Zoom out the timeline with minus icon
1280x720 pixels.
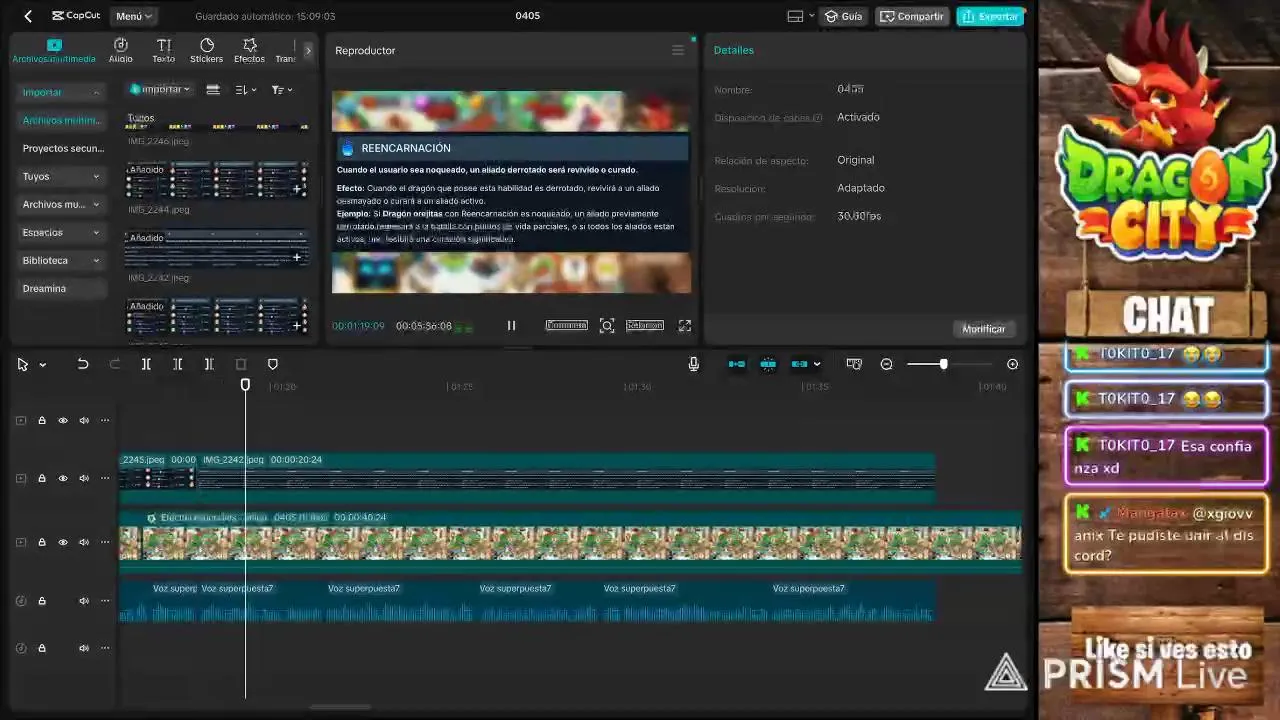tap(886, 364)
